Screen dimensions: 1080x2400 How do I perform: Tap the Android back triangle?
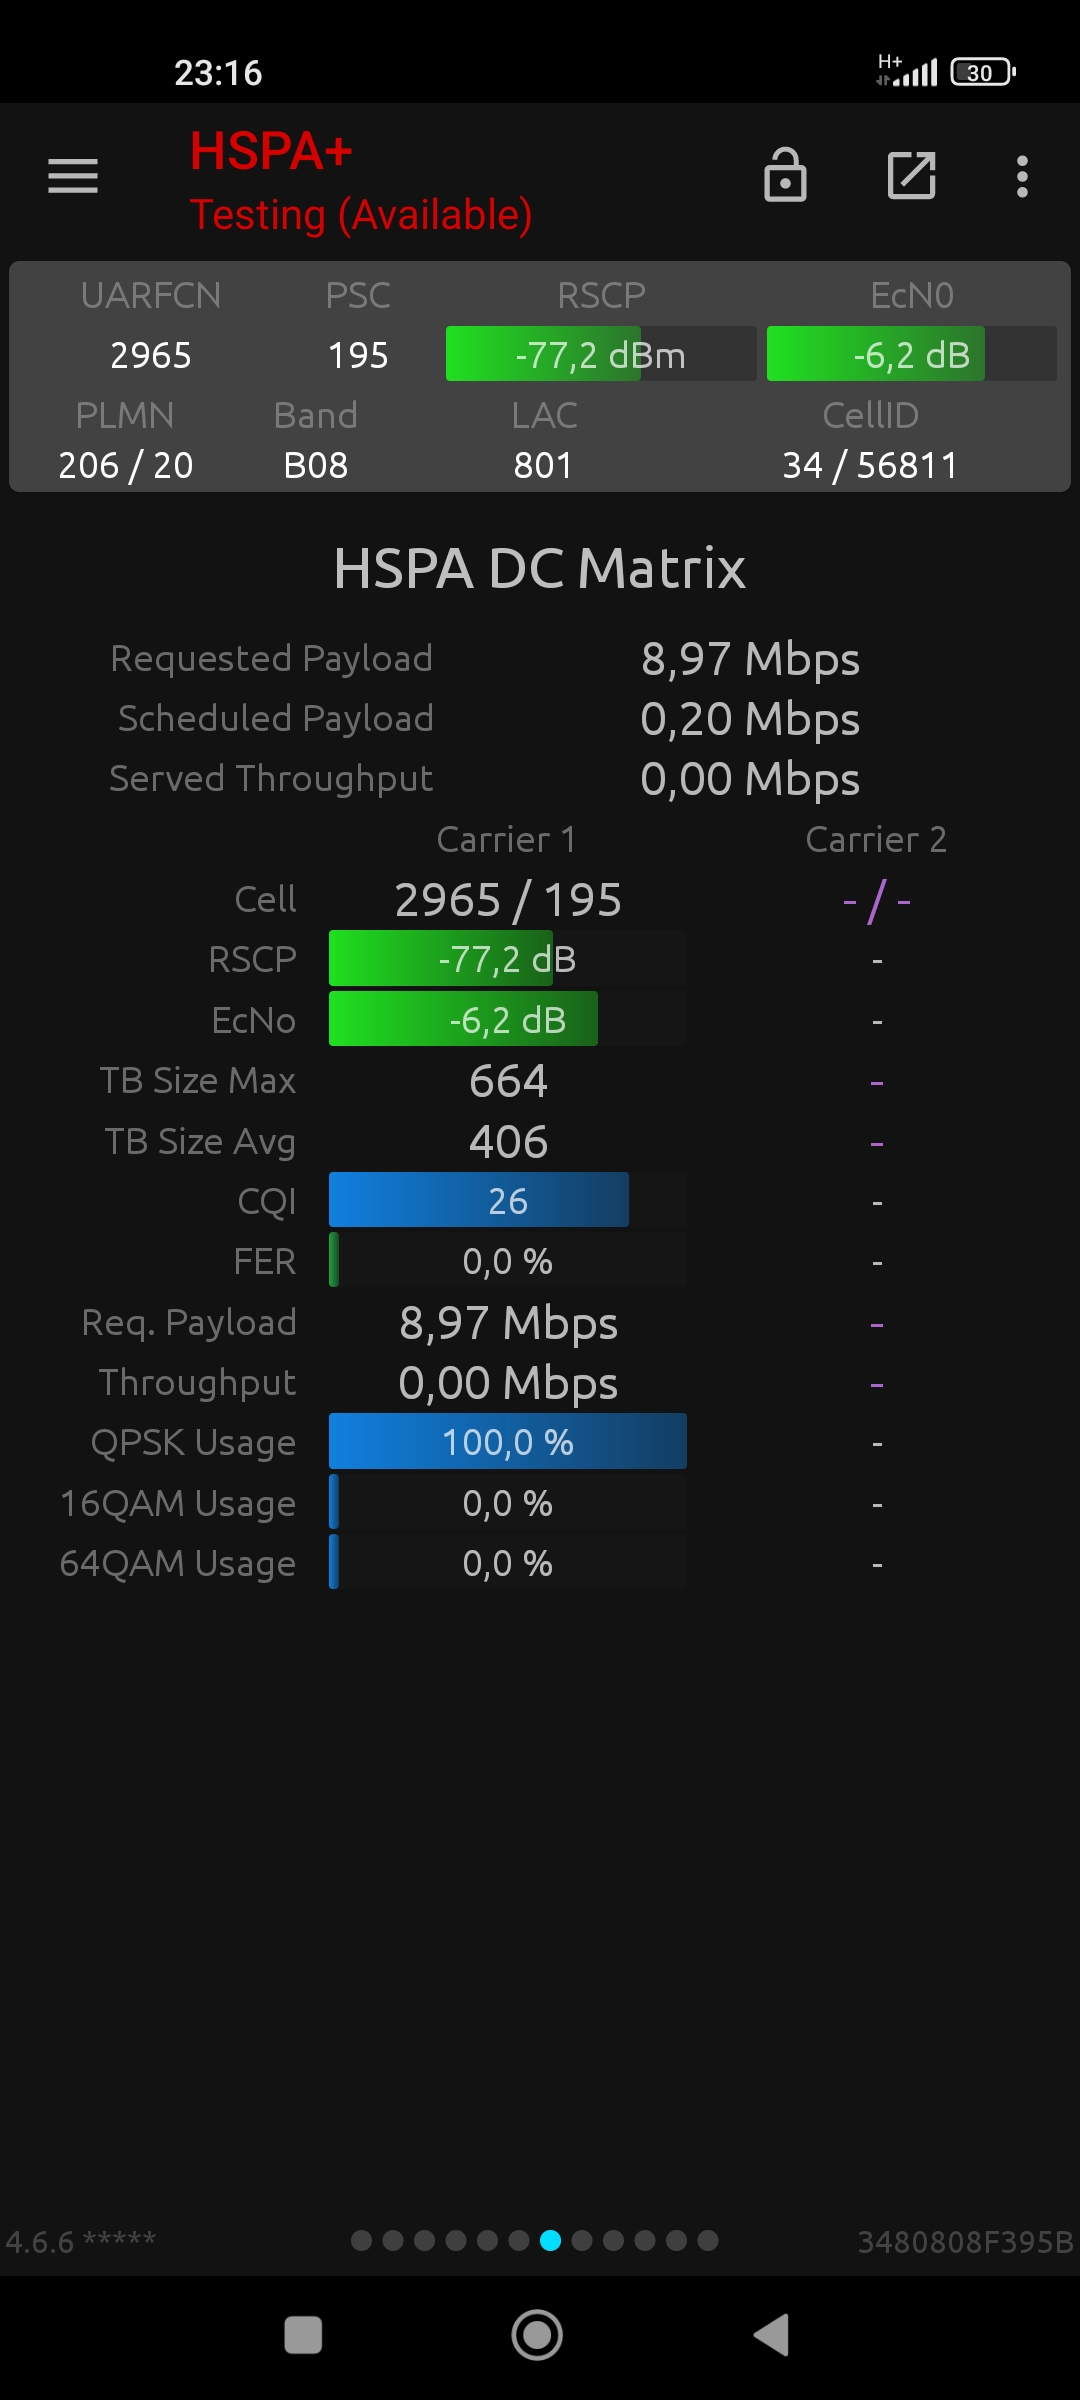[771, 2335]
